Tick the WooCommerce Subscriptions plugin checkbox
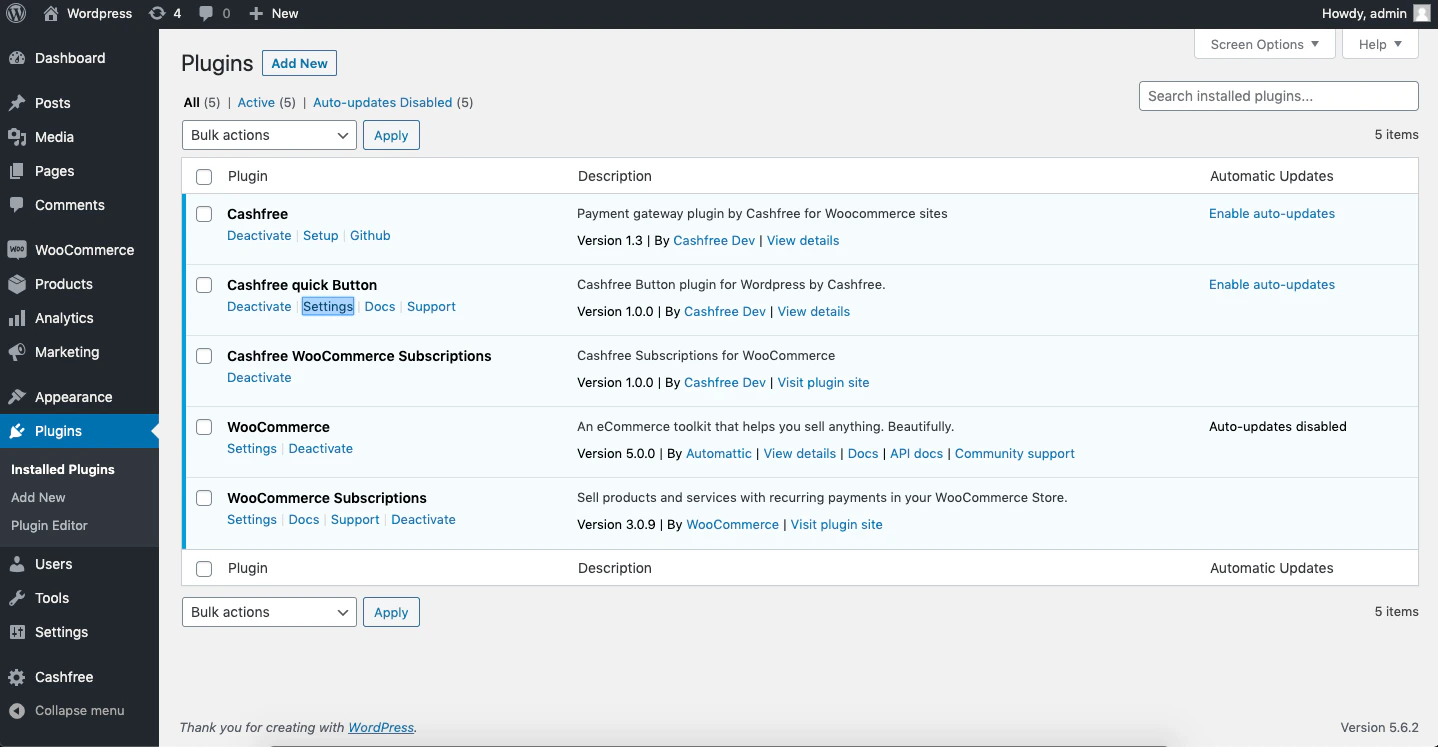 tap(204, 498)
